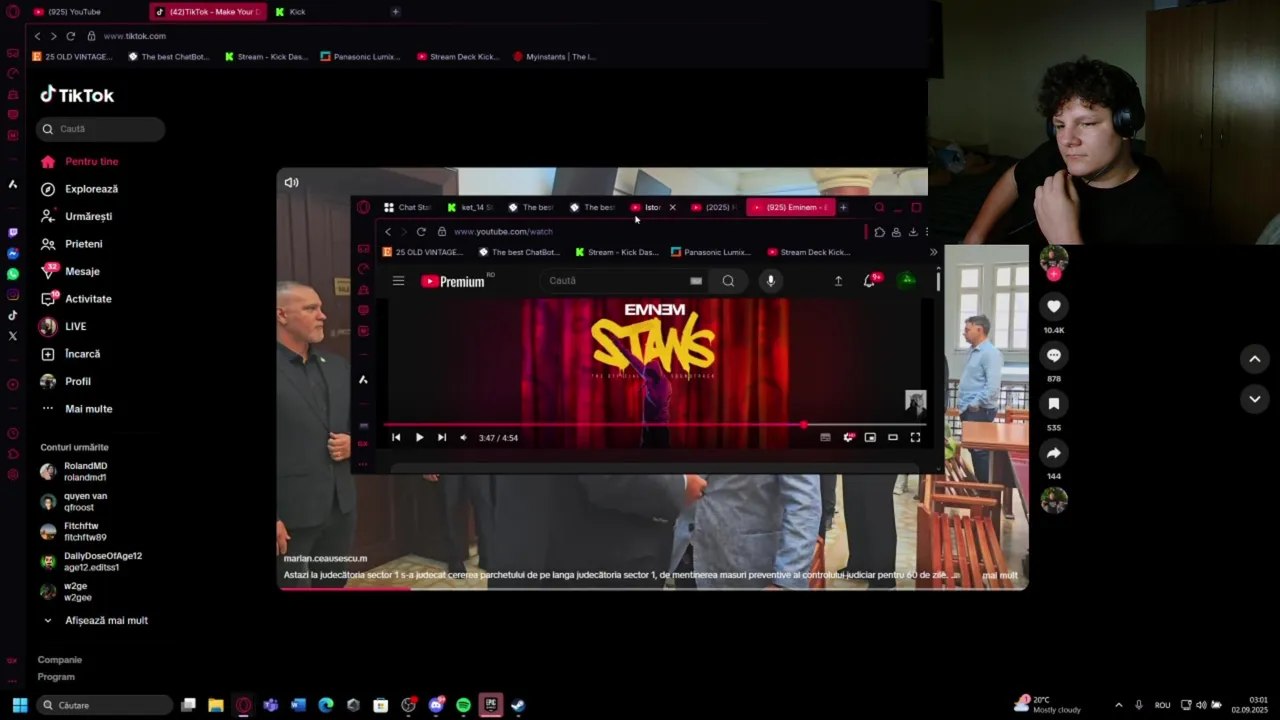Open Discord from taskbar
Screen dimensions: 1280x720
coord(435,705)
